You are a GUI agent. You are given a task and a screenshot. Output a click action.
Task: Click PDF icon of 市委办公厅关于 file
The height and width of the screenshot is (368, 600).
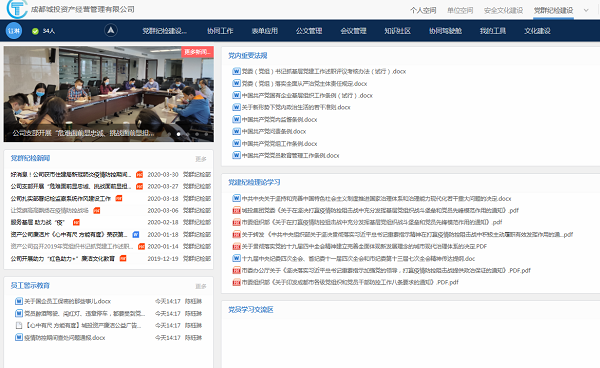coord(236,270)
